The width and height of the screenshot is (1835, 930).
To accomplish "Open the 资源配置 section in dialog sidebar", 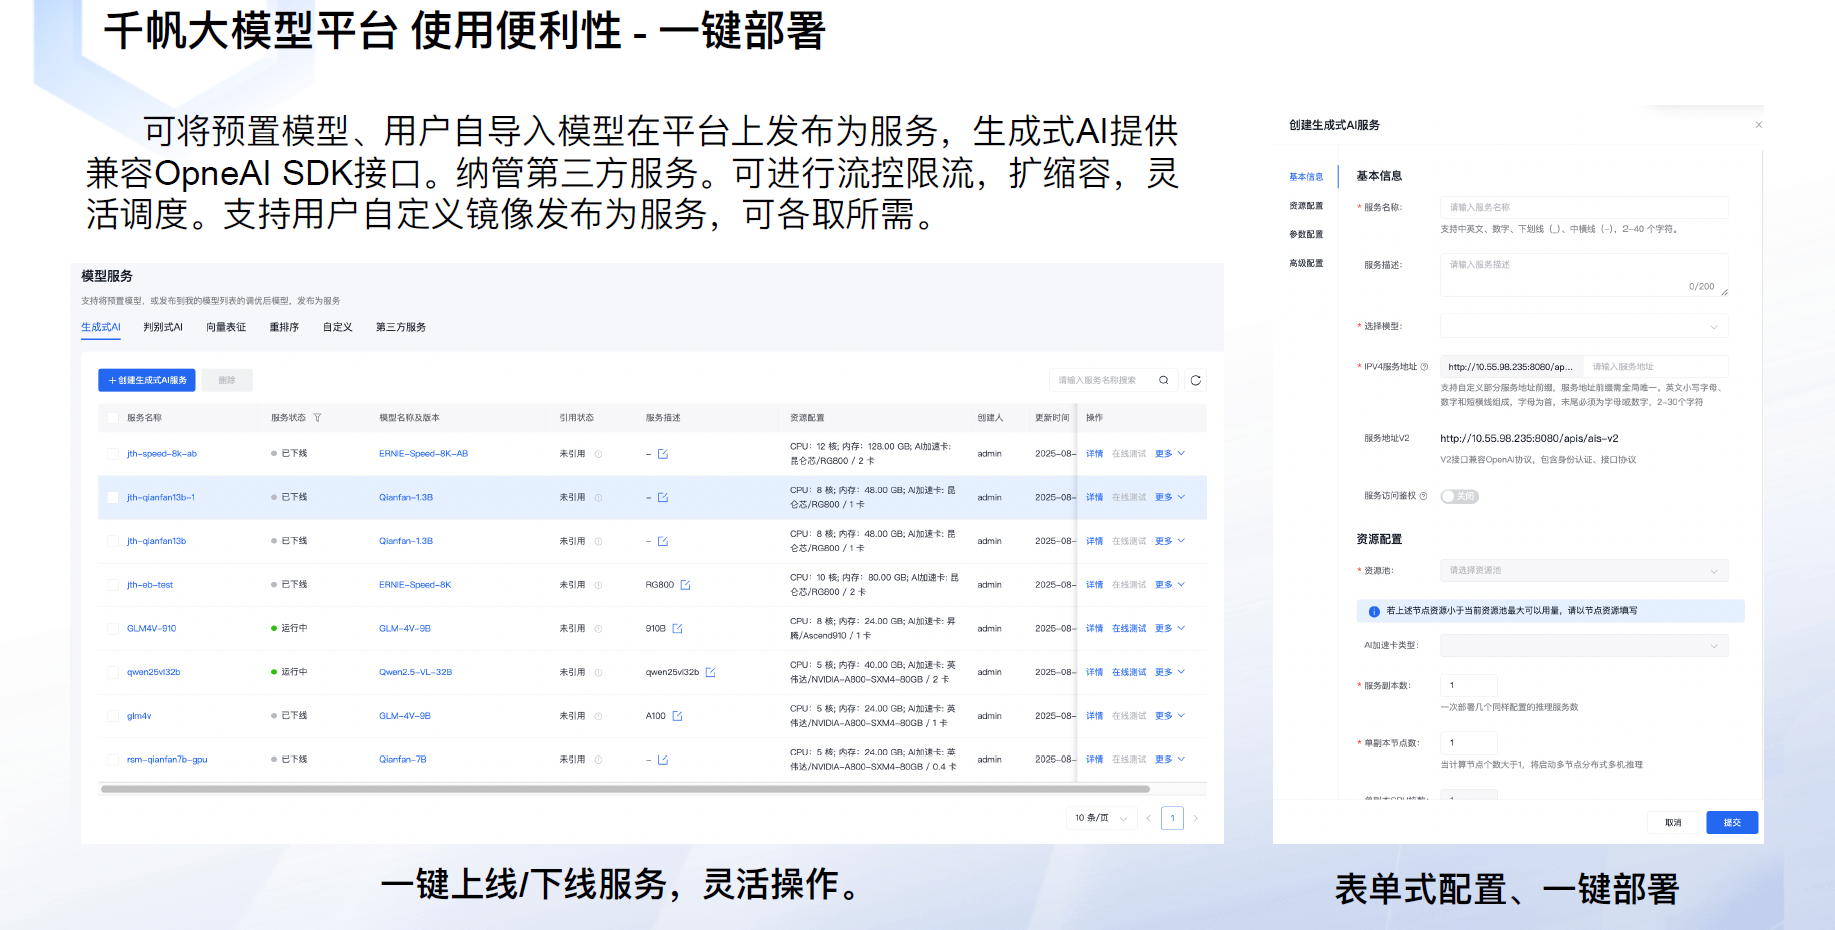I will click(x=1305, y=206).
